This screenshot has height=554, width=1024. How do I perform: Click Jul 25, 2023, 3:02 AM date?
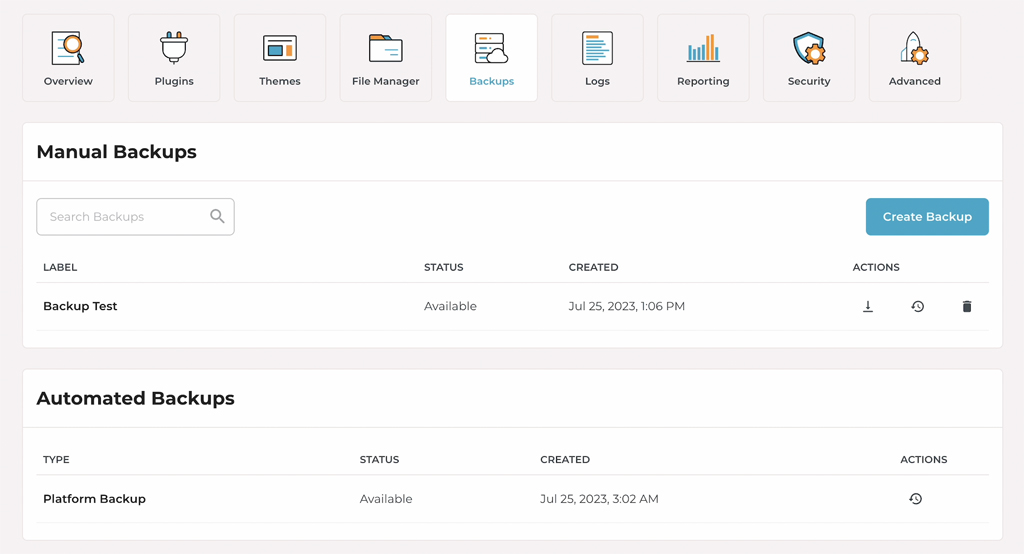click(x=599, y=498)
